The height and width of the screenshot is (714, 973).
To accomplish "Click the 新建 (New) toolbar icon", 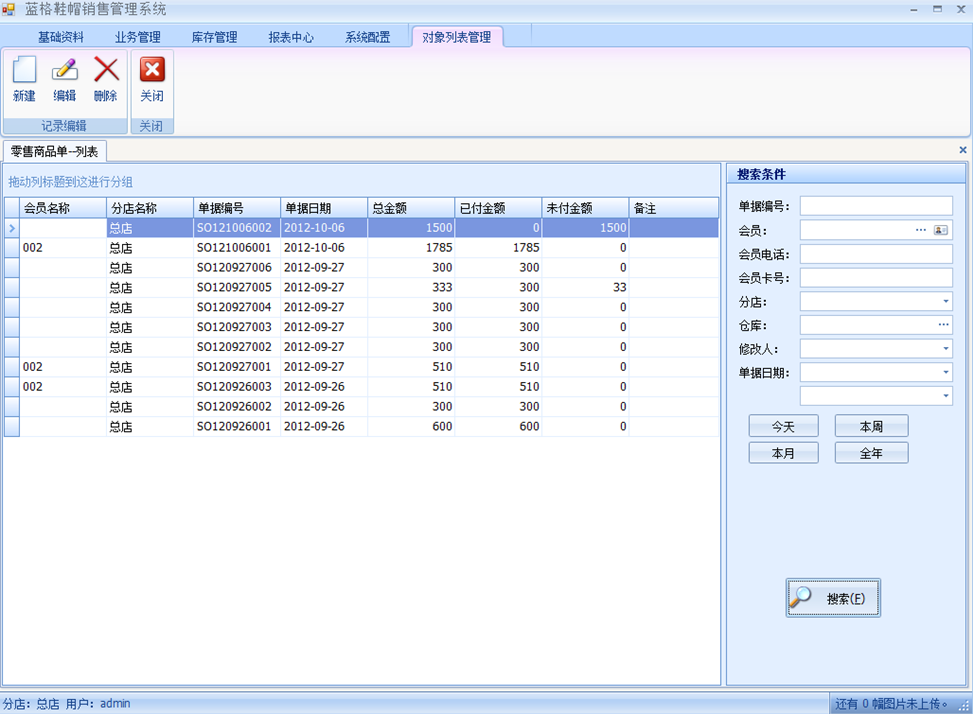I will click(x=24, y=71).
